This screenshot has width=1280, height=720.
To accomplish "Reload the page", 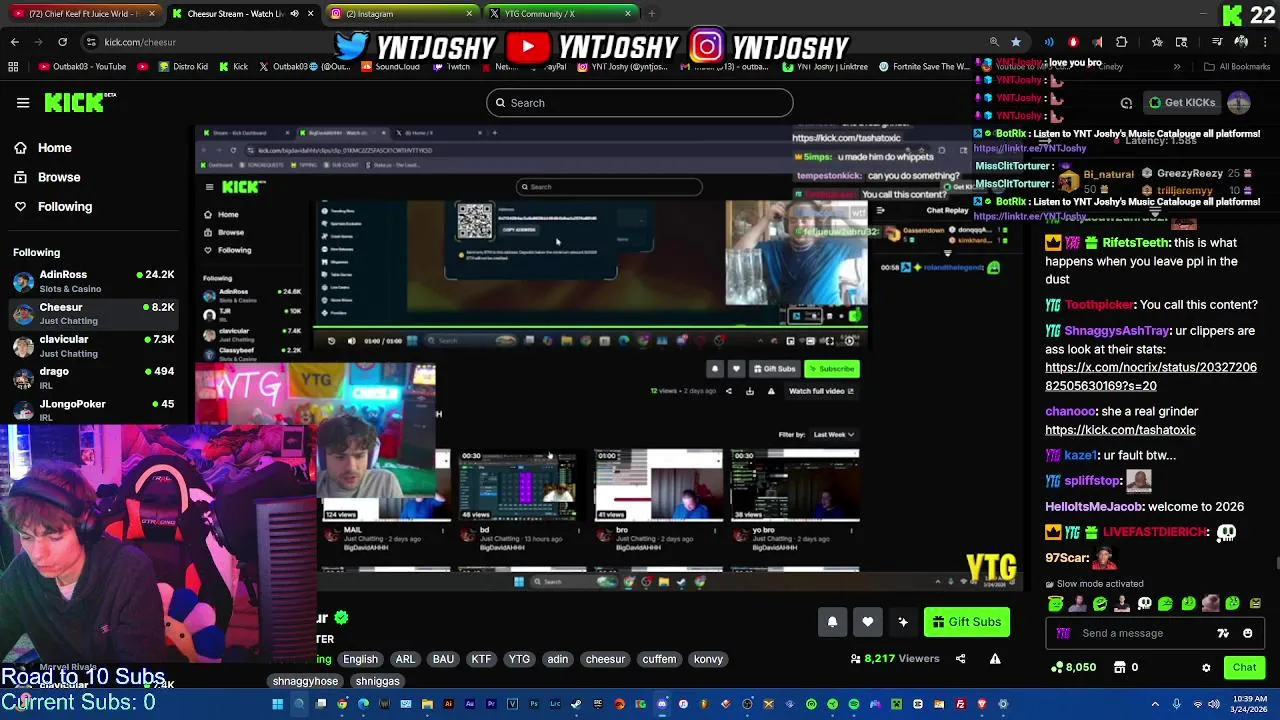I will click(x=62, y=42).
